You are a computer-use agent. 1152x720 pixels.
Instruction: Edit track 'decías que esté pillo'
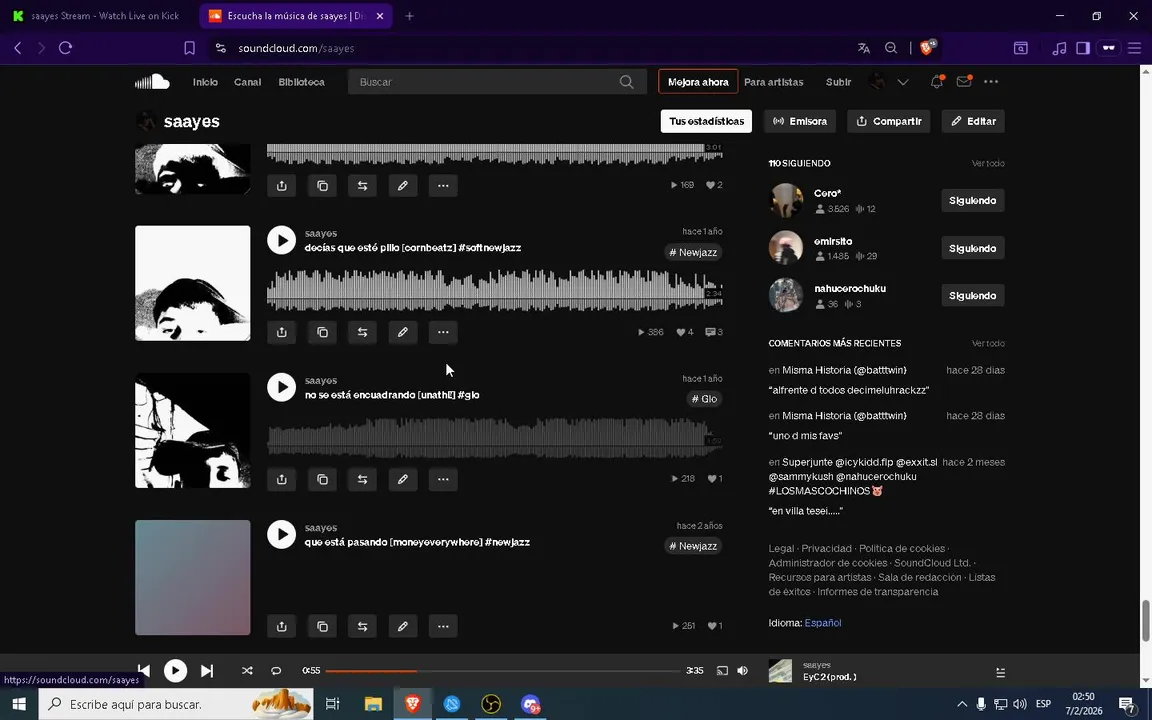pos(403,332)
